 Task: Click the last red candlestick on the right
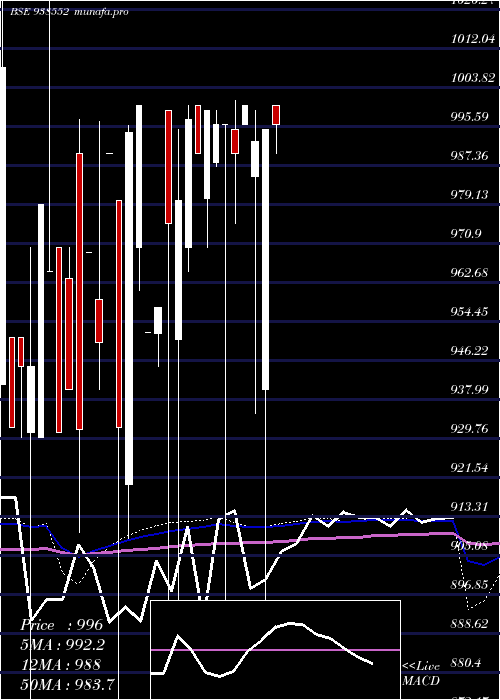click(276, 115)
